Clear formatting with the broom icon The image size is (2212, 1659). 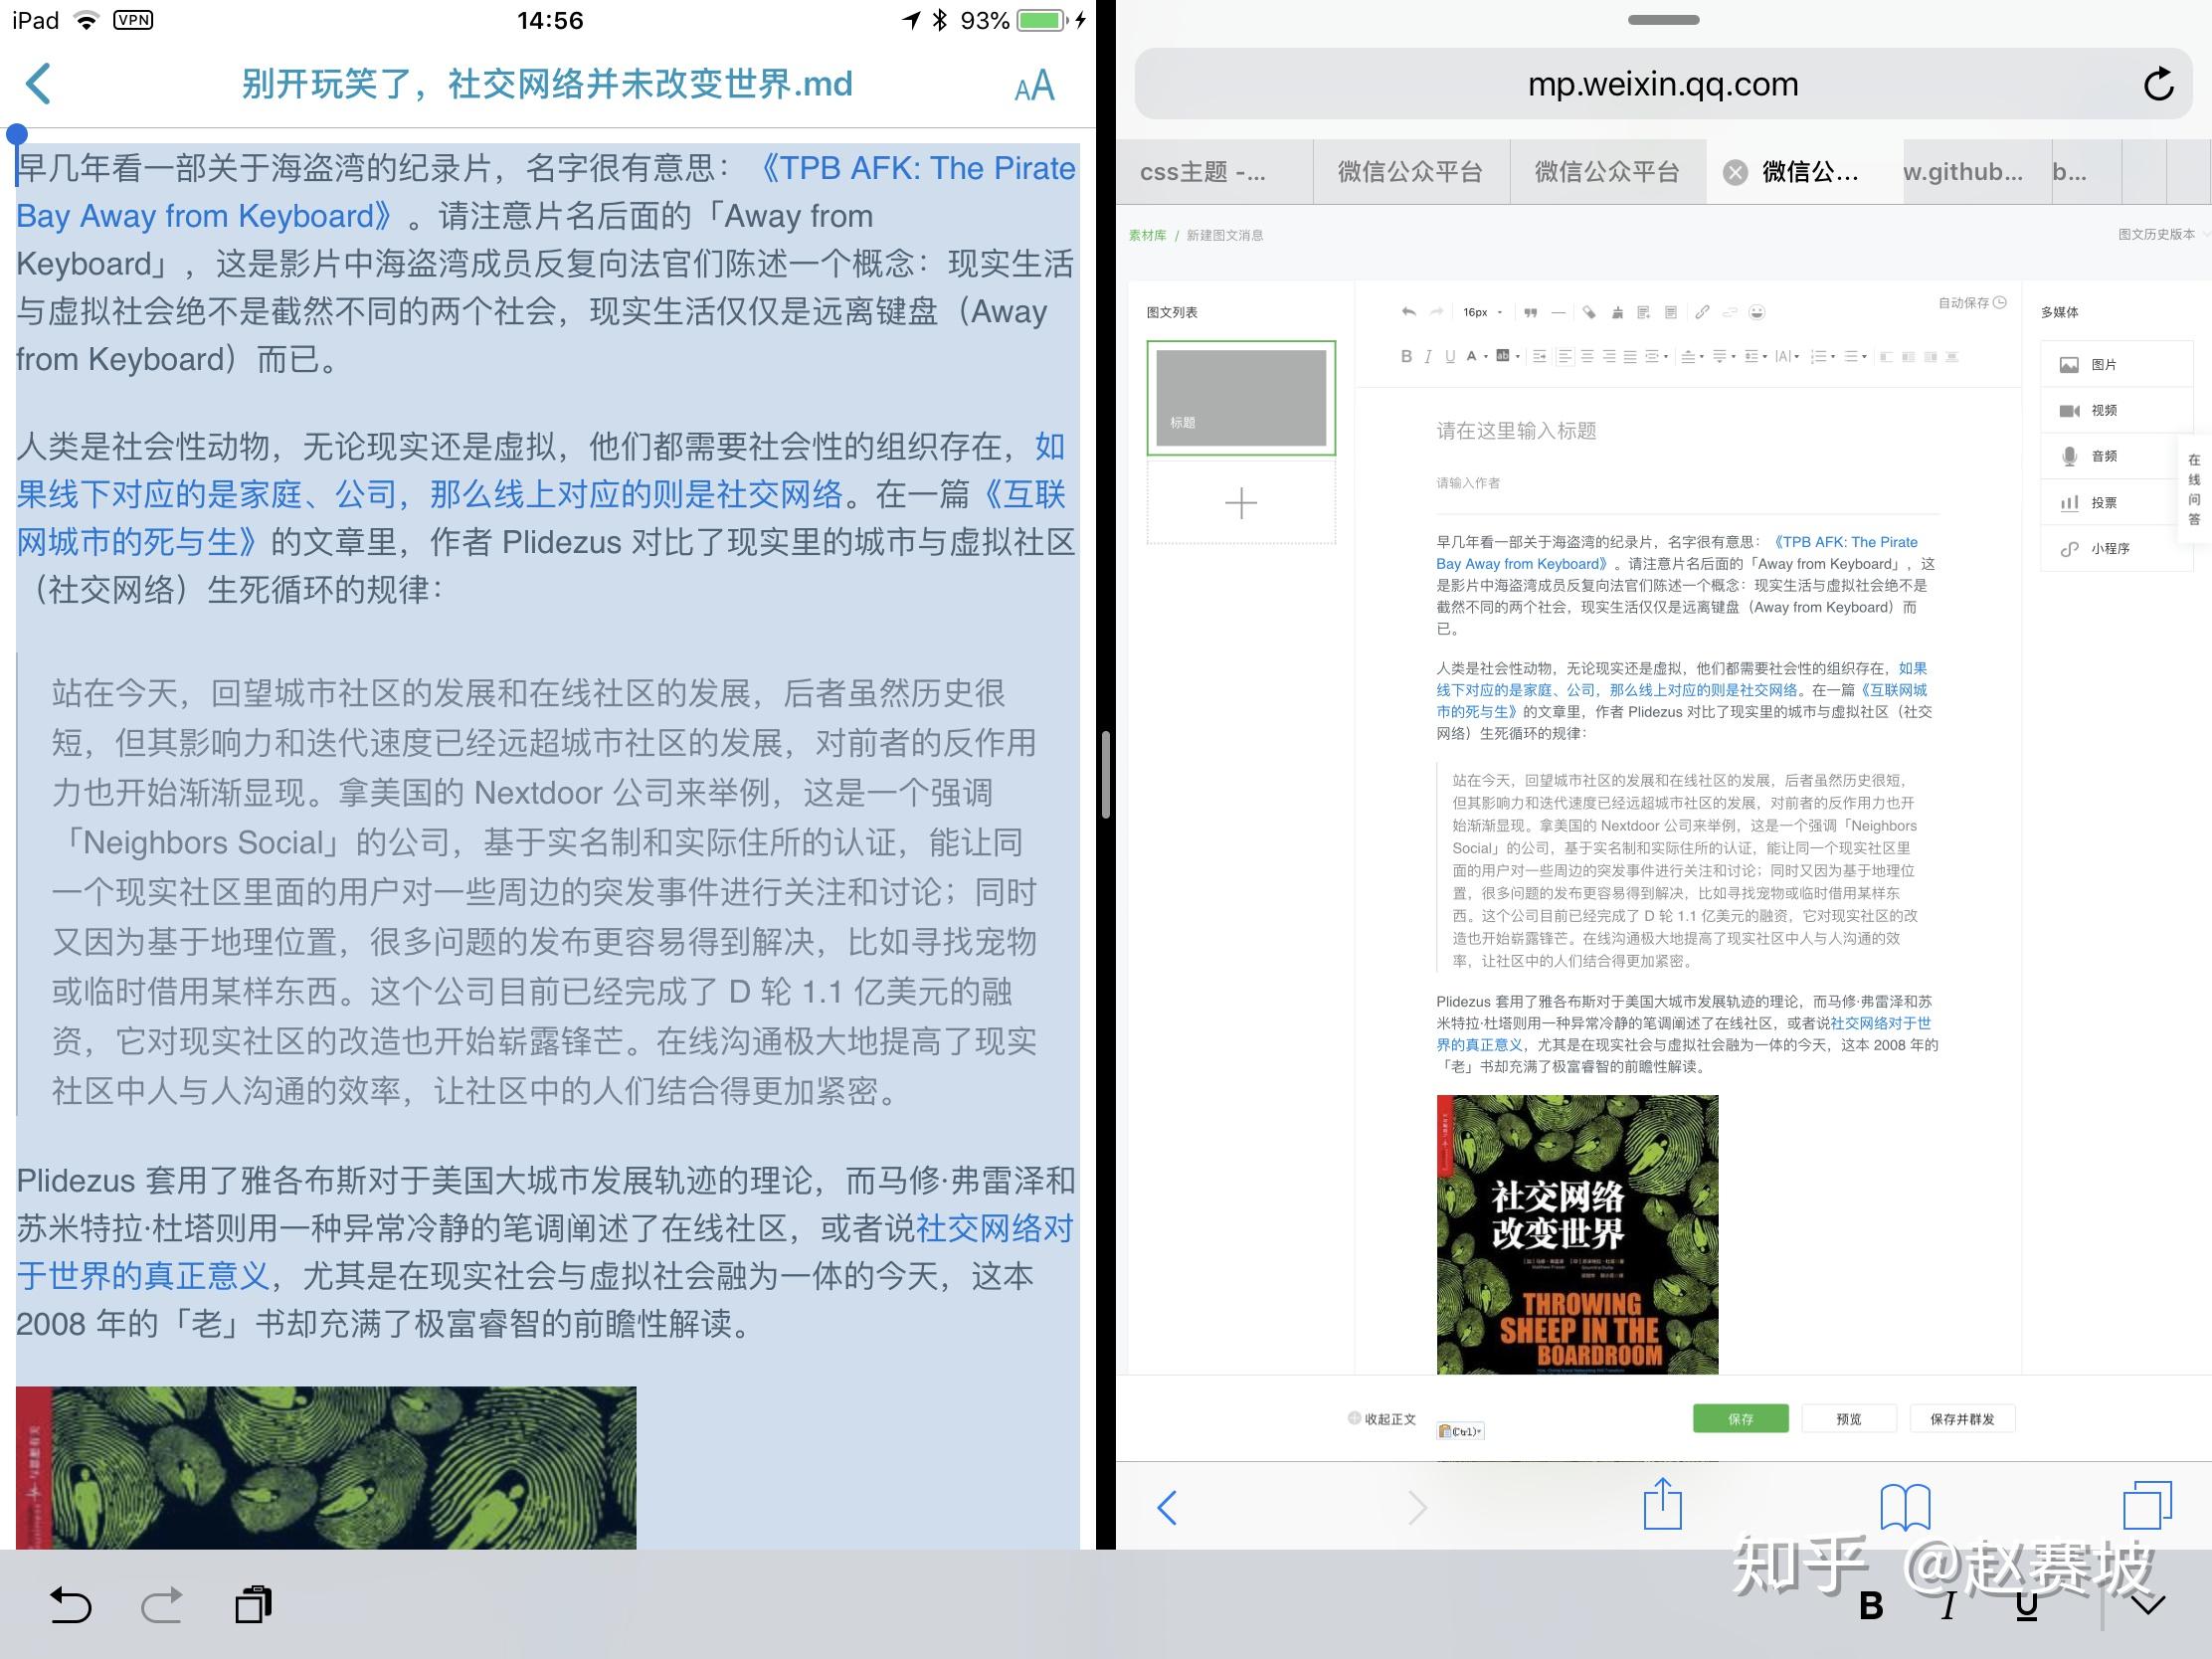(1618, 313)
